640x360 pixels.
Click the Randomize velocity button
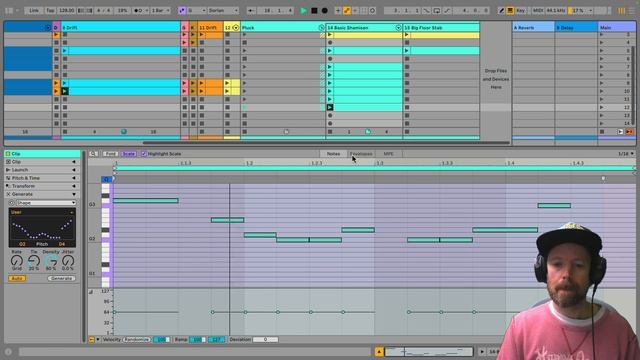pyautogui.click(x=137, y=340)
